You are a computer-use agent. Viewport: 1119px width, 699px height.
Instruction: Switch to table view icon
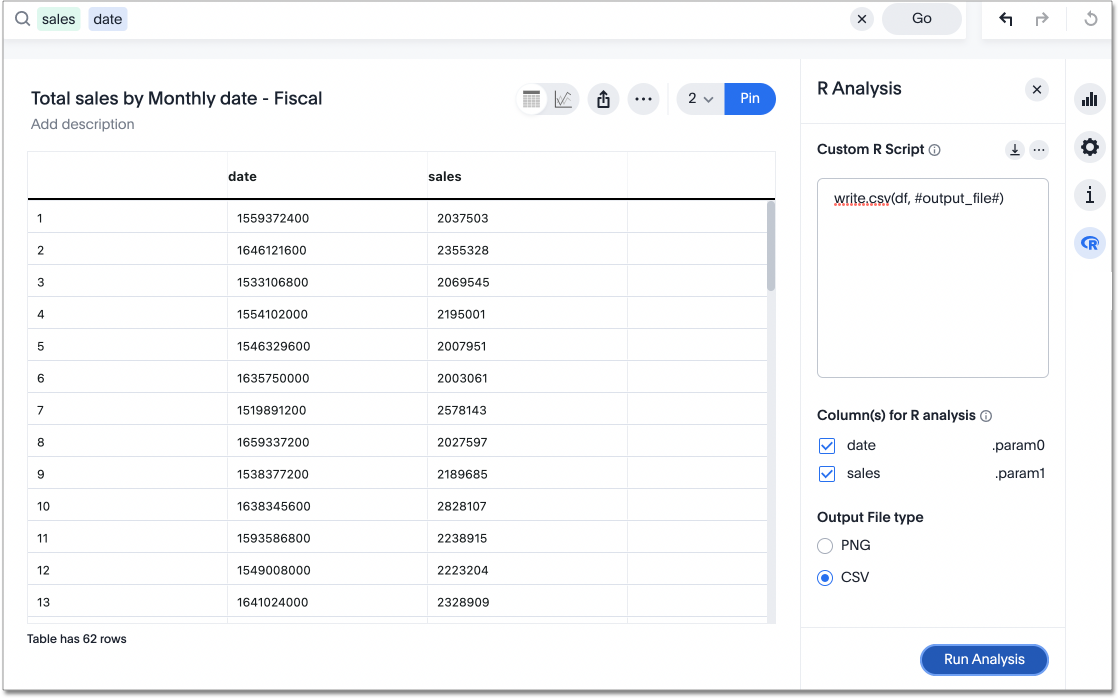tap(532, 99)
